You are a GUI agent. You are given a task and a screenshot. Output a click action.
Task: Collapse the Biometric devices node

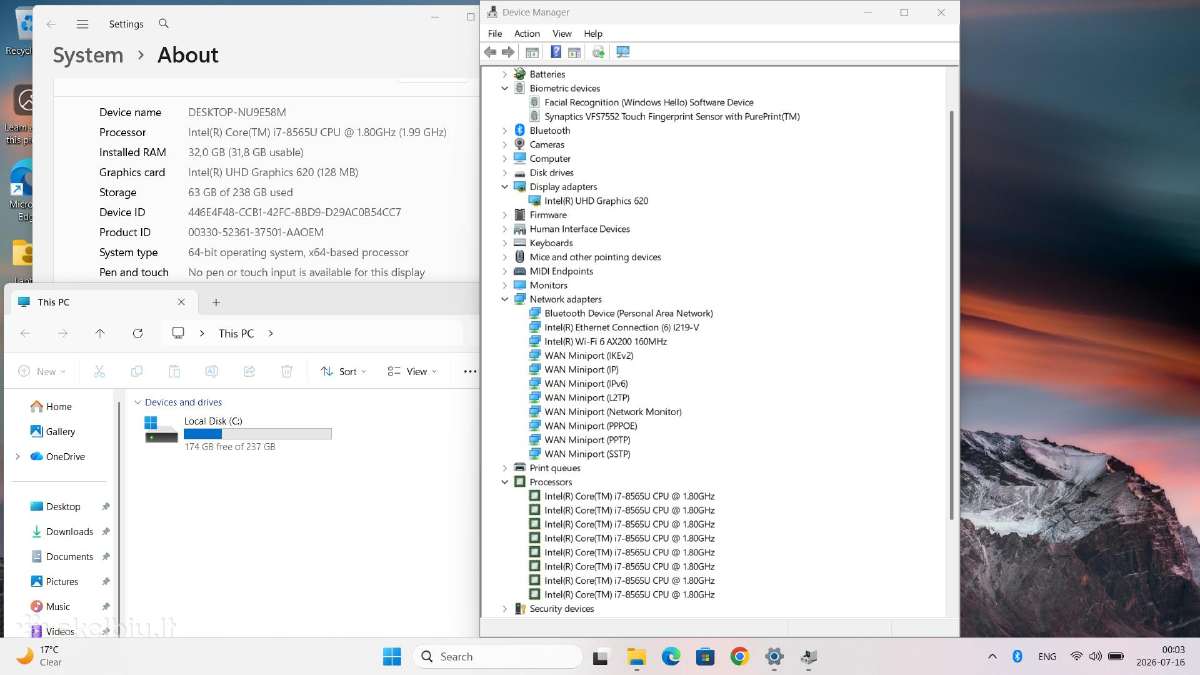504,88
